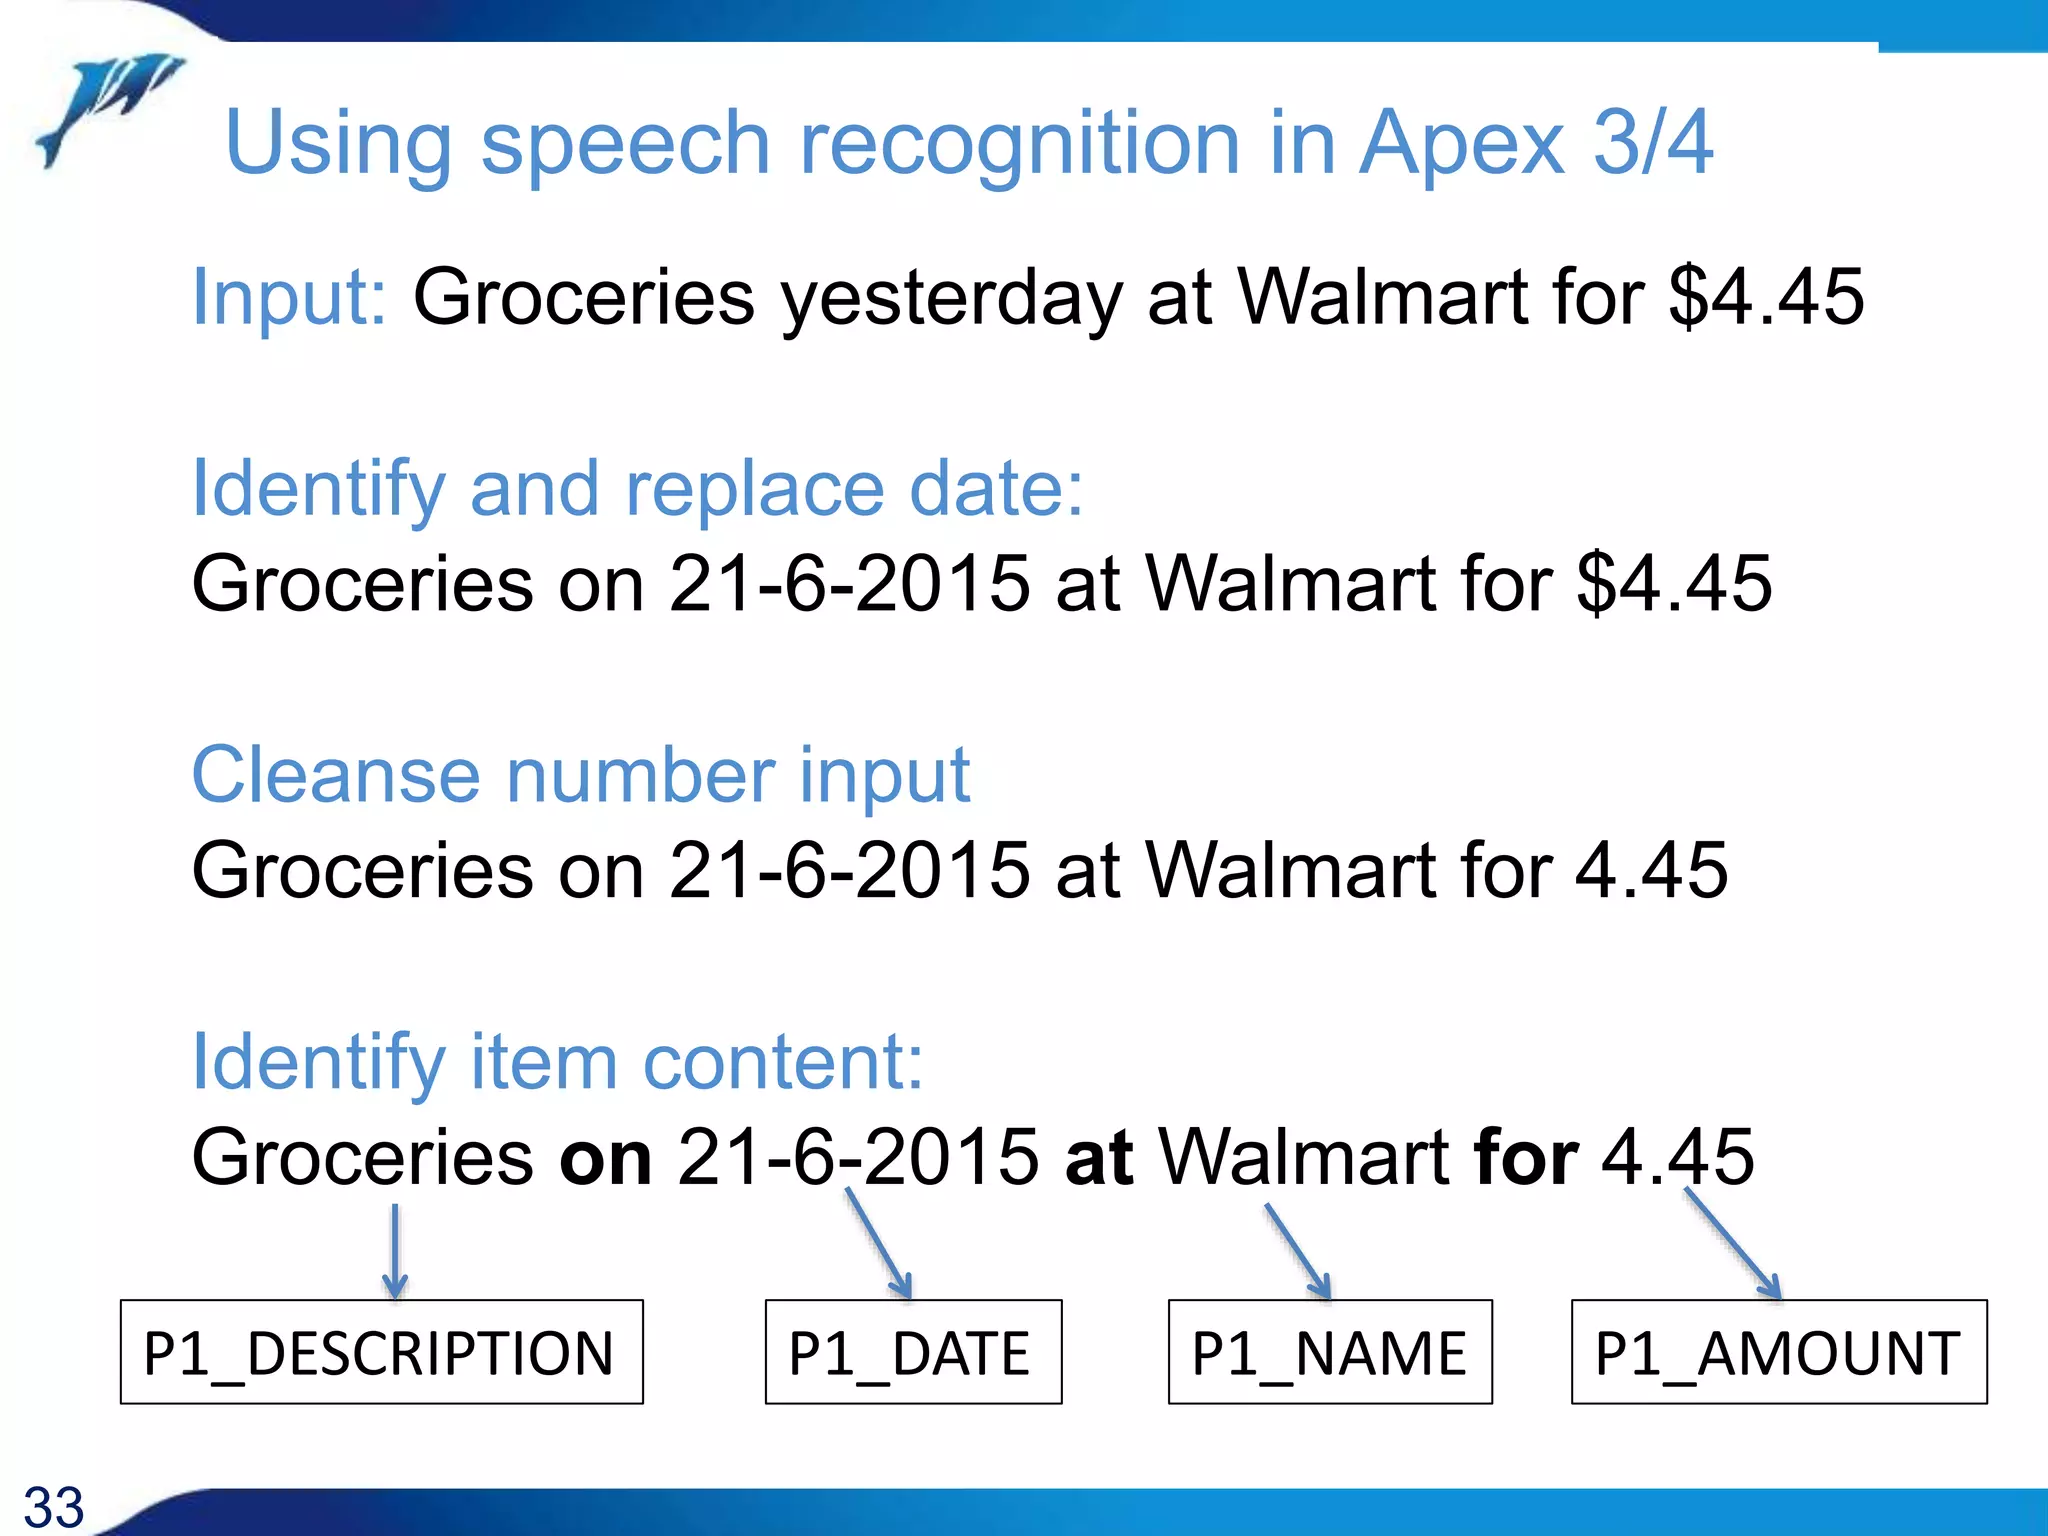
Task: Click the 'Identify and replace date:' heading
Action: click(x=637, y=489)
